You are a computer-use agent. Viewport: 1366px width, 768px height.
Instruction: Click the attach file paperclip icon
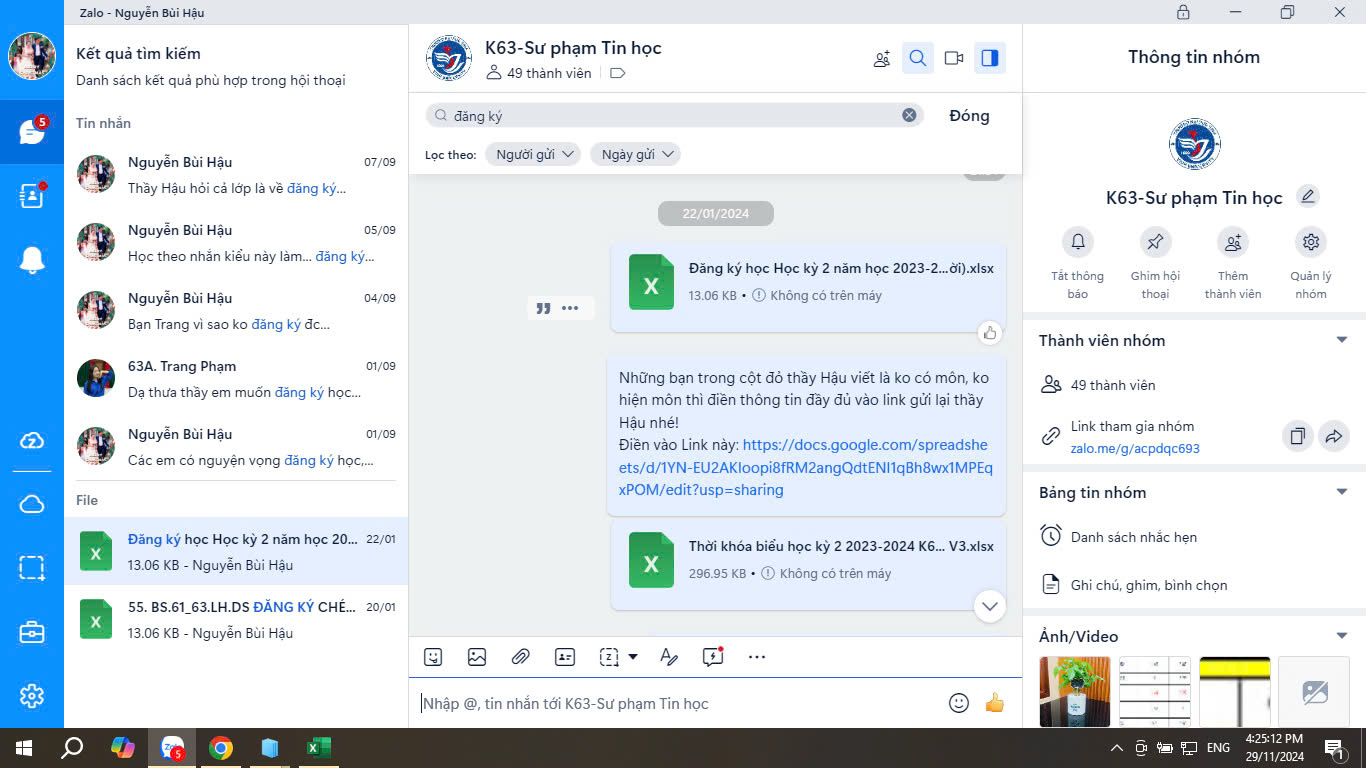tap(520, 657)
